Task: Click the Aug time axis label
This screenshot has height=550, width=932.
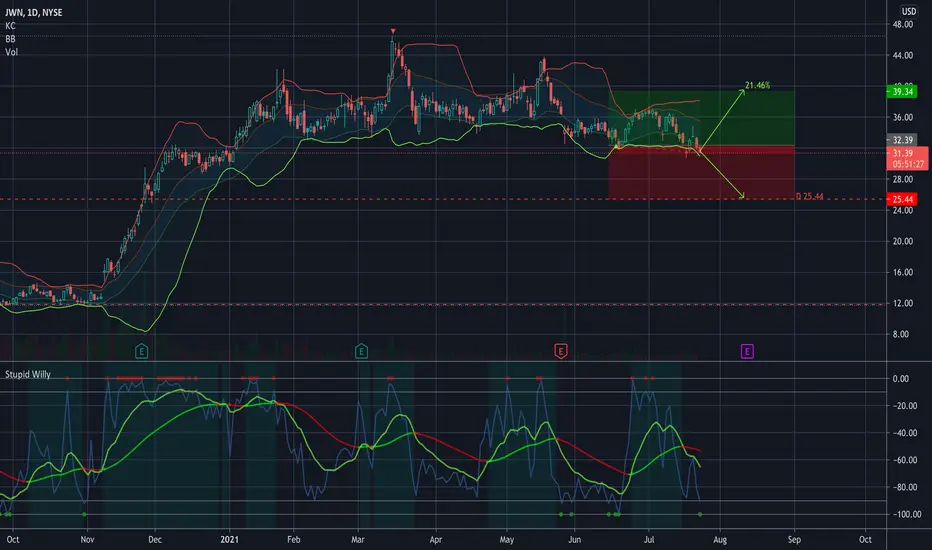Action: (x=720, y=539)
